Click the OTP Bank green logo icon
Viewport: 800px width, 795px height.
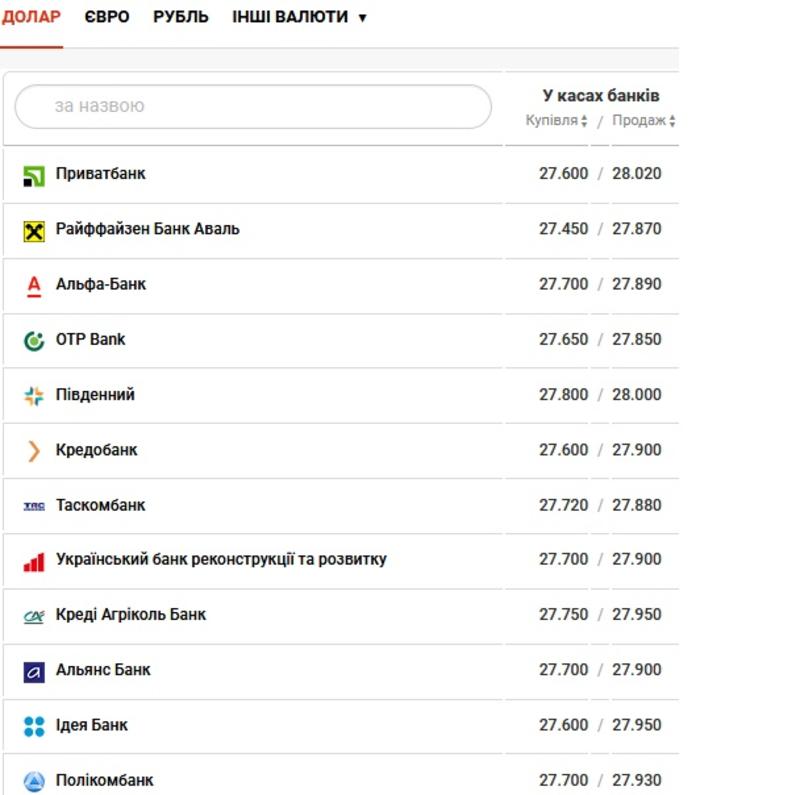[x=34, y=341]
